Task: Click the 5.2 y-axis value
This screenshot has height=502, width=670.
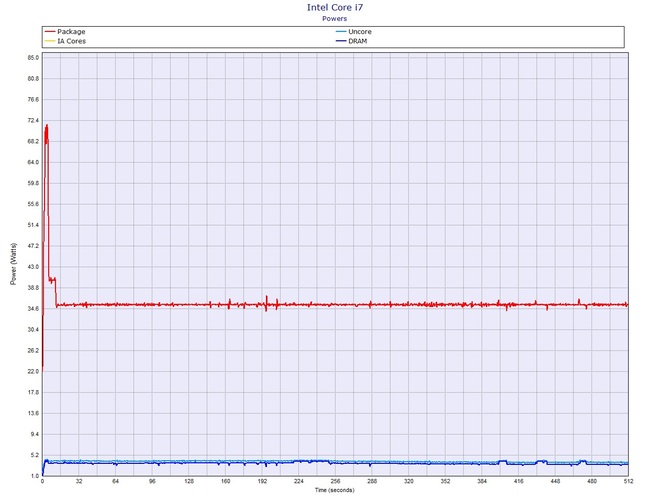Action: [x=35, y=455]
